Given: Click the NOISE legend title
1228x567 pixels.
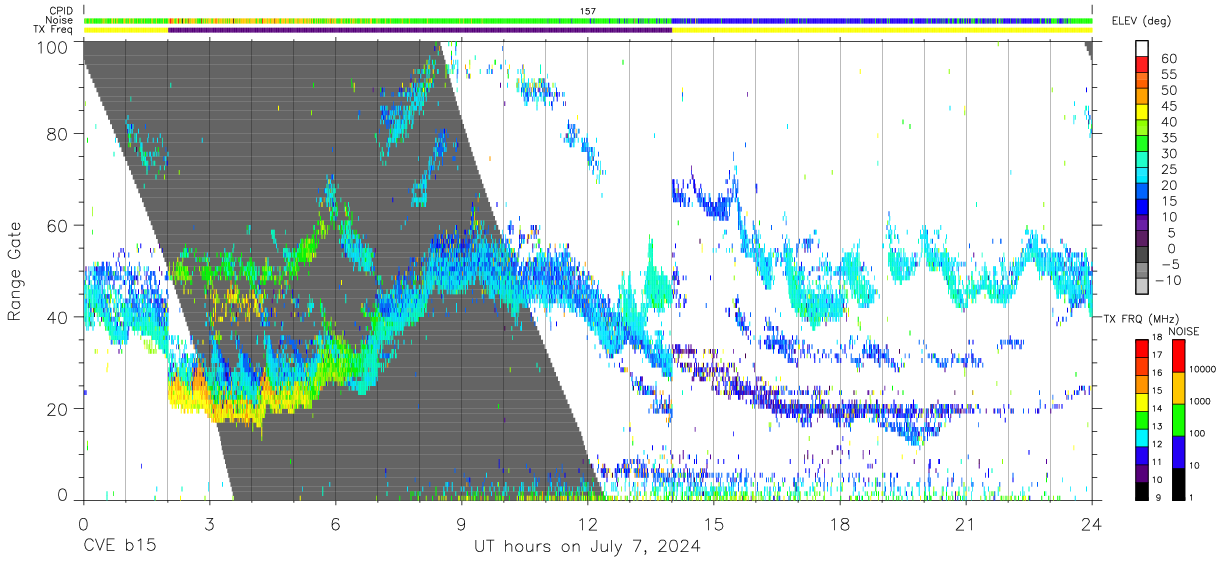Looking at the screenshot, I should pyautogui.click(x=1183, y=330).
